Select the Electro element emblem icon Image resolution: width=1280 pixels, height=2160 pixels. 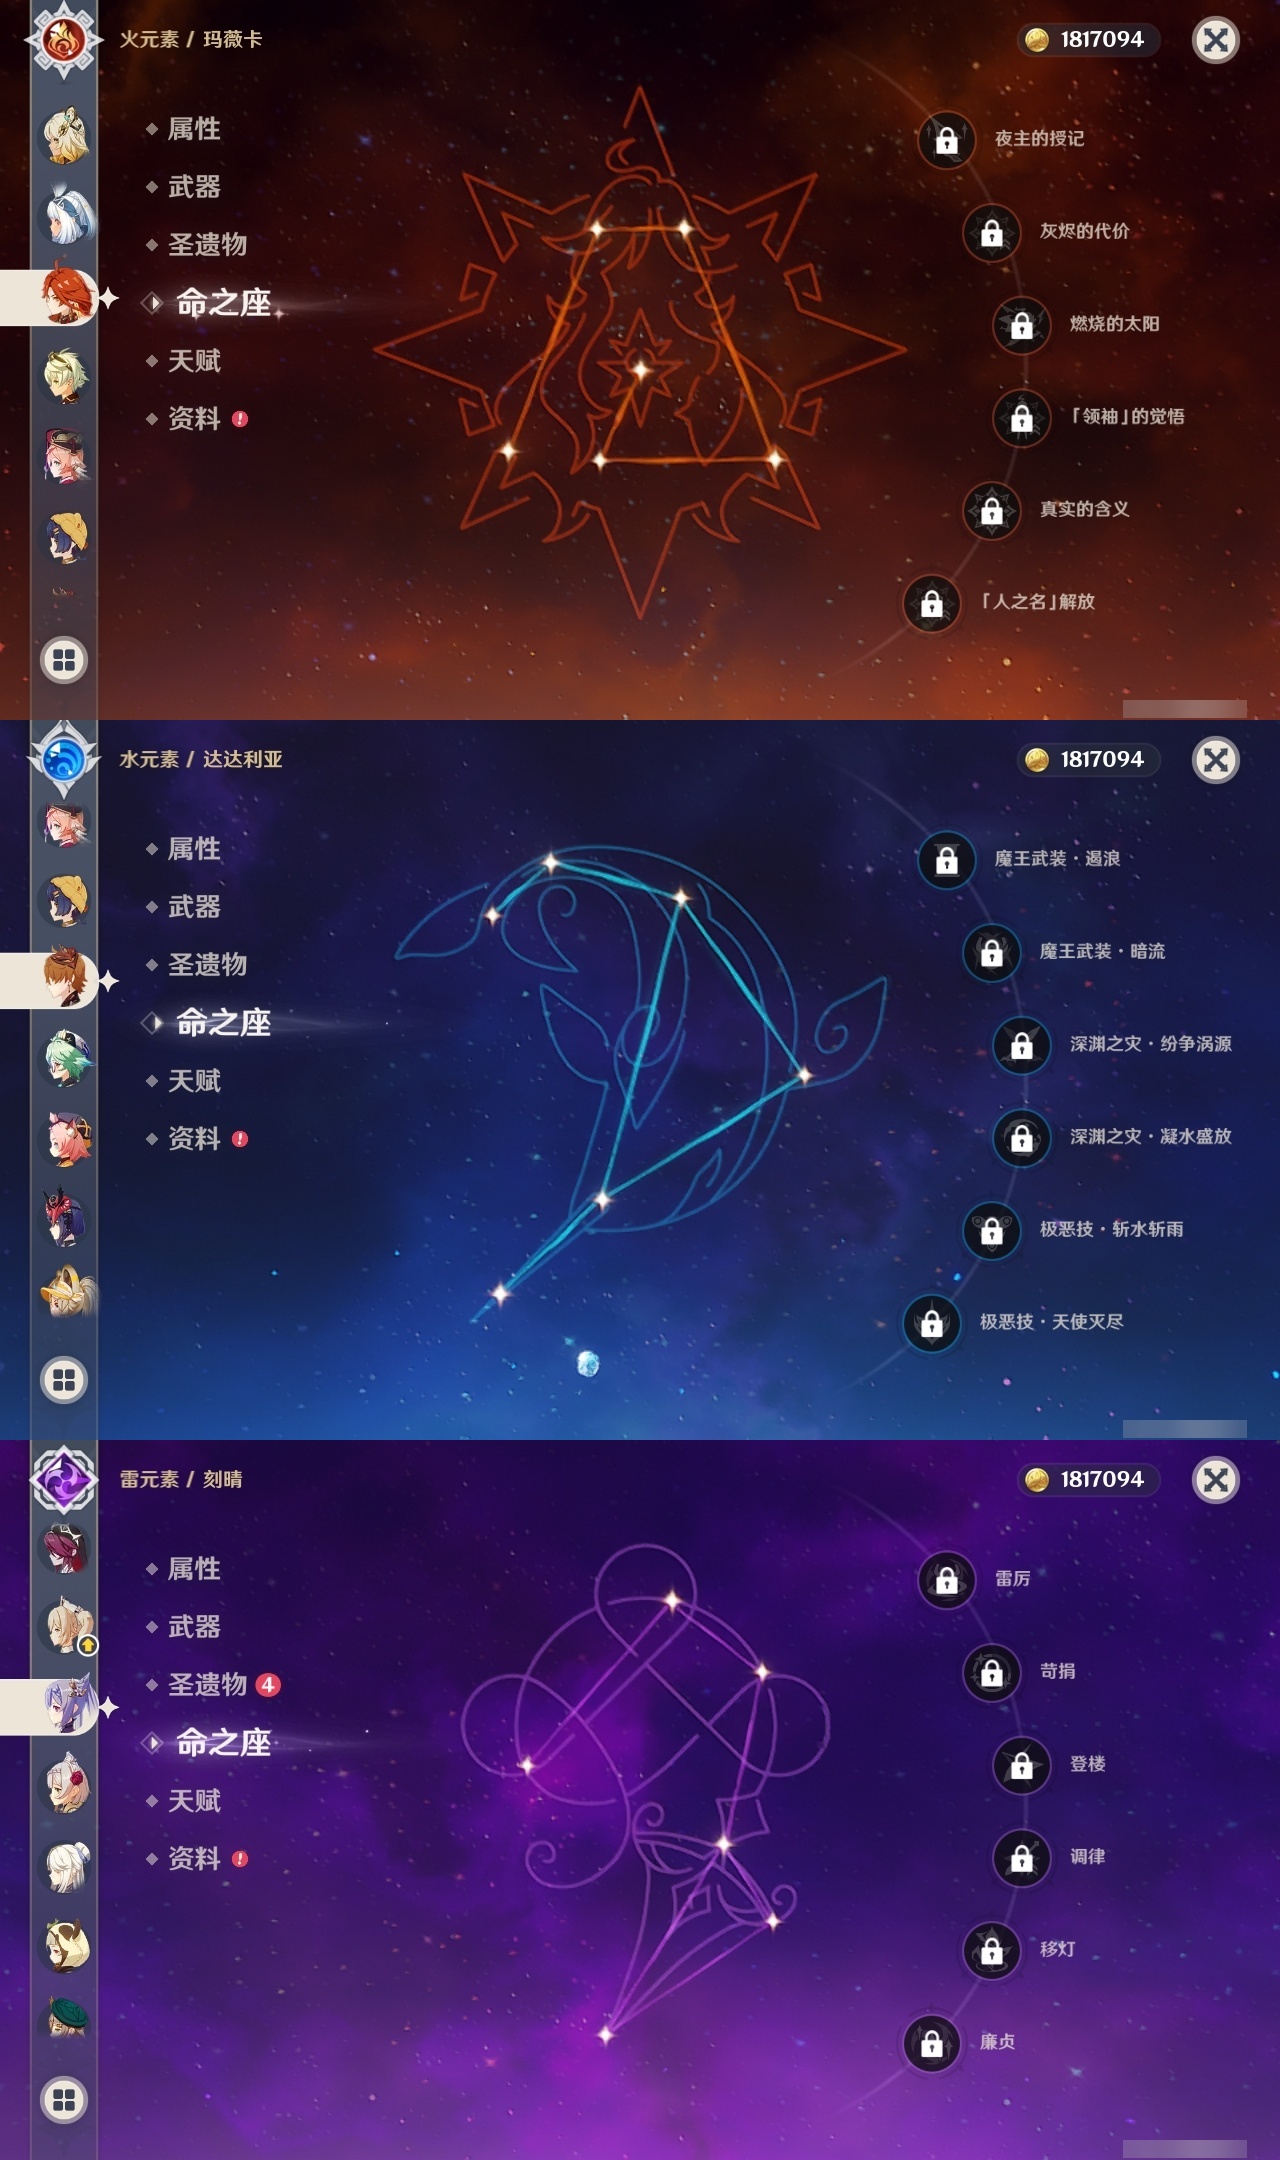pyautogui.click(x=64, y=1480)
